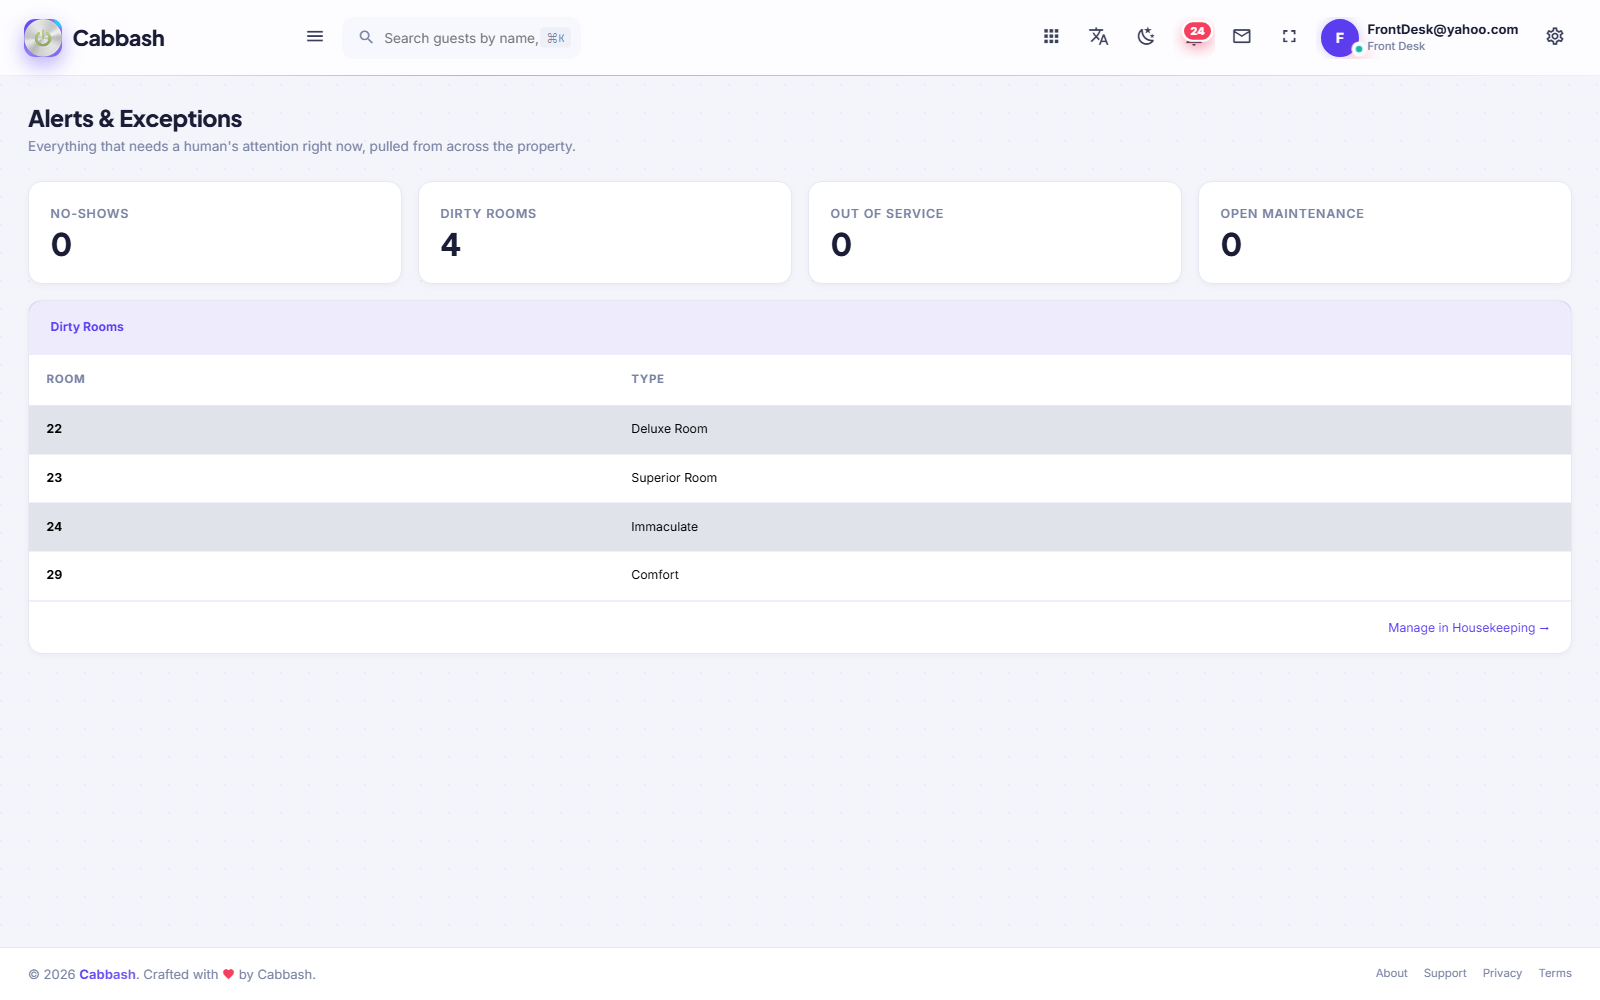Select room 22 row
The width and height of the screenshot is (1600, 1000).
[800, 429]
